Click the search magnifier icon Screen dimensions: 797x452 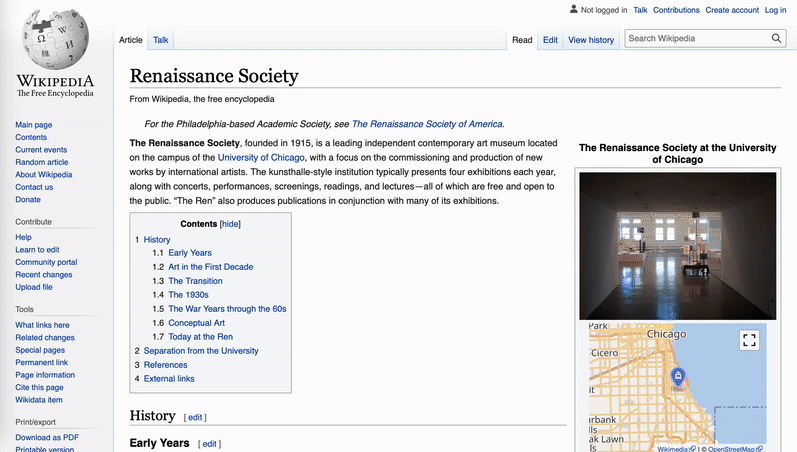[776, 38]
